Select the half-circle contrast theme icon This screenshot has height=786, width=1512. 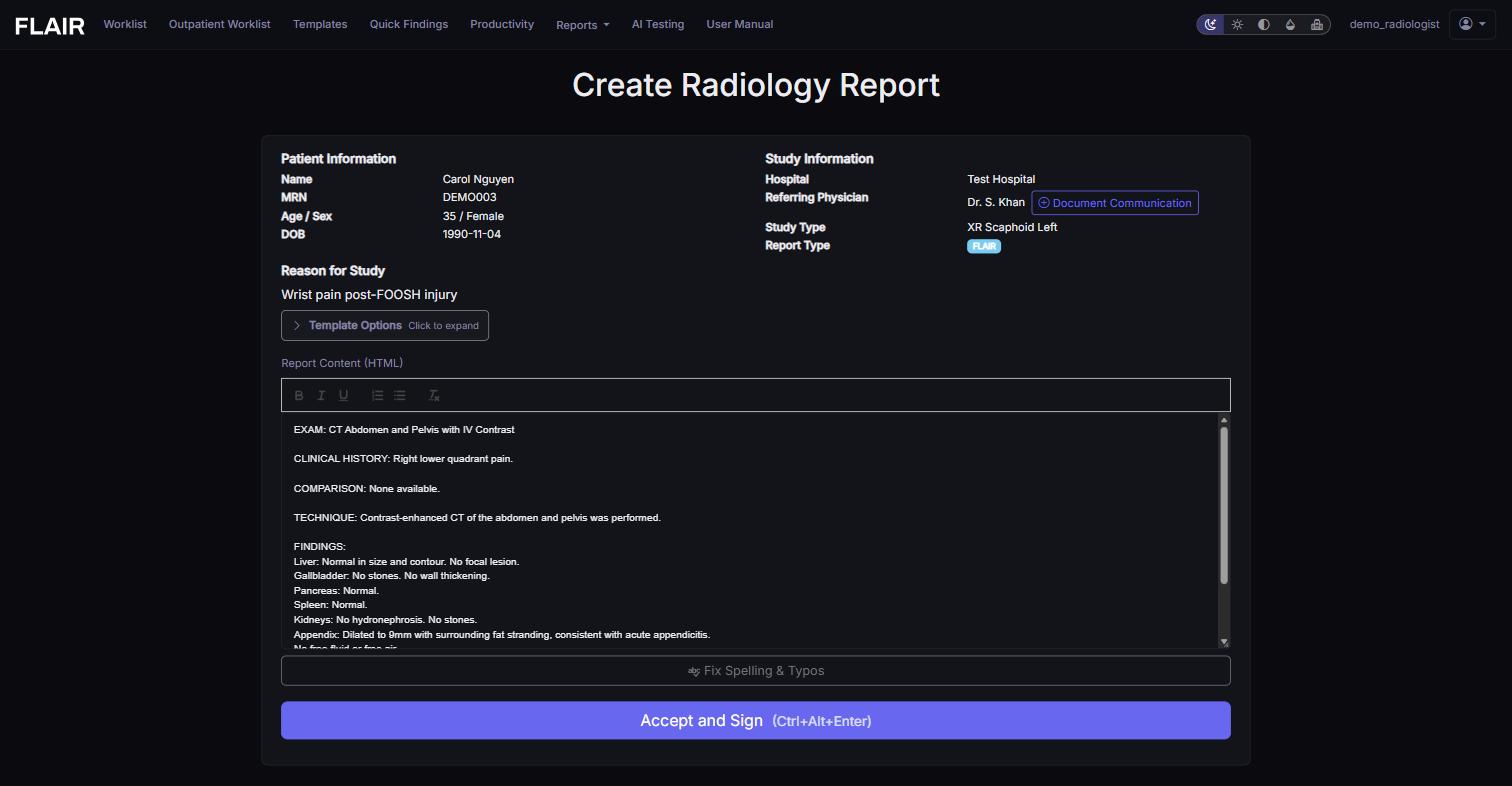(1264, 24)
